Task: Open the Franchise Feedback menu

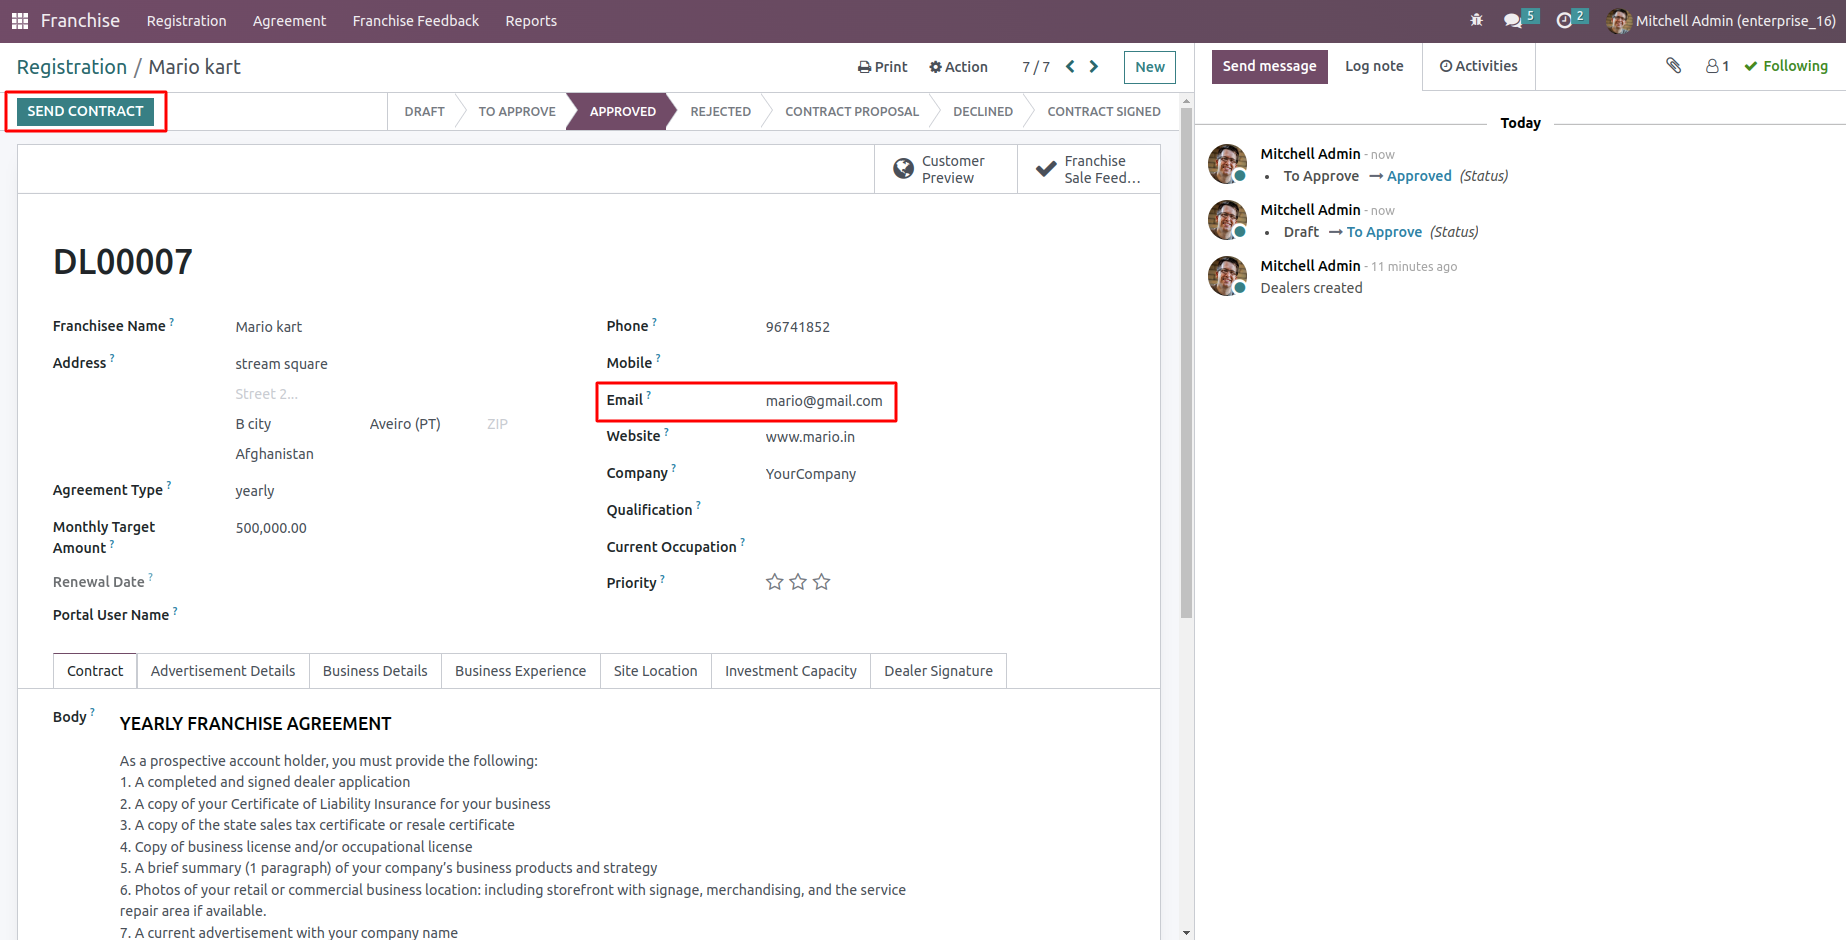Action: (416, 21)
